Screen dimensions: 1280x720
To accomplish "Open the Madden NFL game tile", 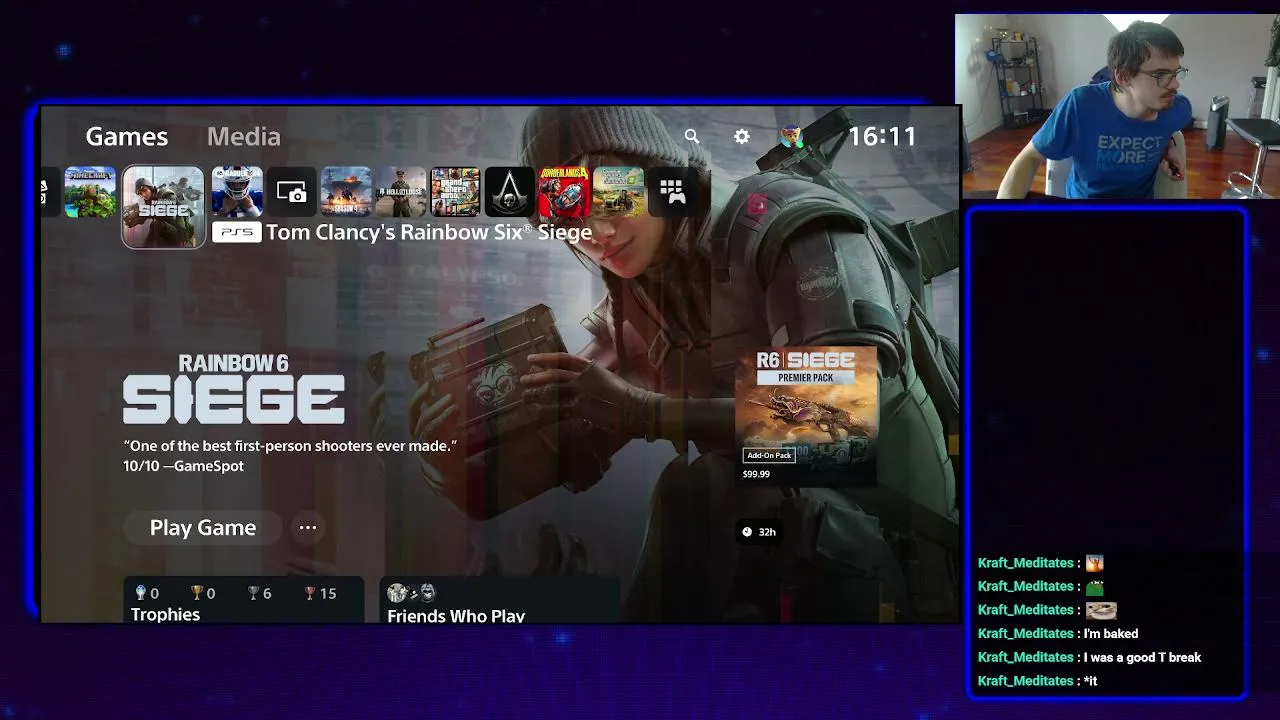I will coord(237,192).
